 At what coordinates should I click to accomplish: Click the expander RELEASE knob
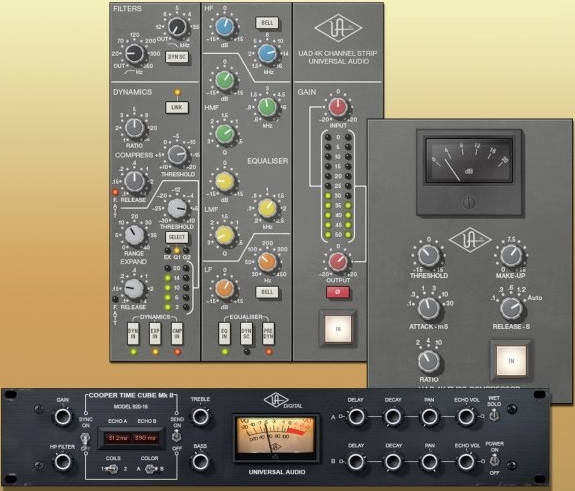pyautogui.click(x=134, y=288)
